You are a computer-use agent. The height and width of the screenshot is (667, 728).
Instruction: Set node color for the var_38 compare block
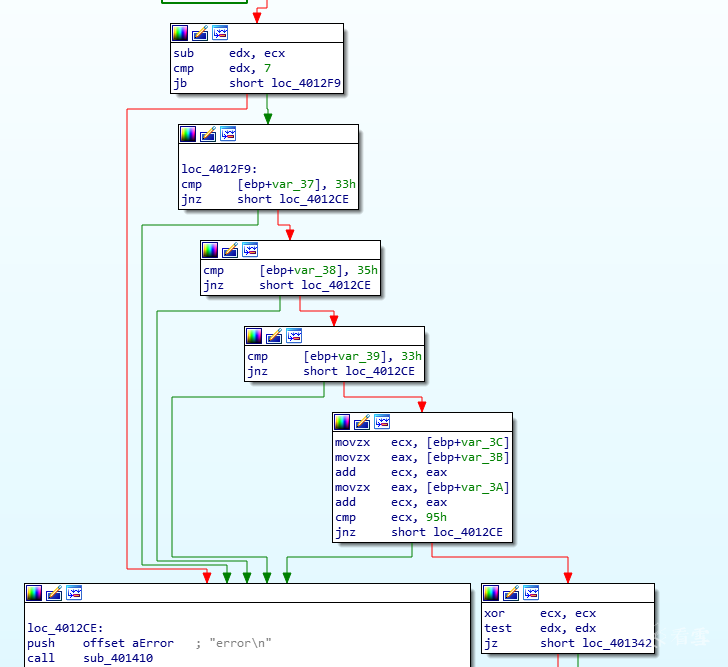point(210,250)
